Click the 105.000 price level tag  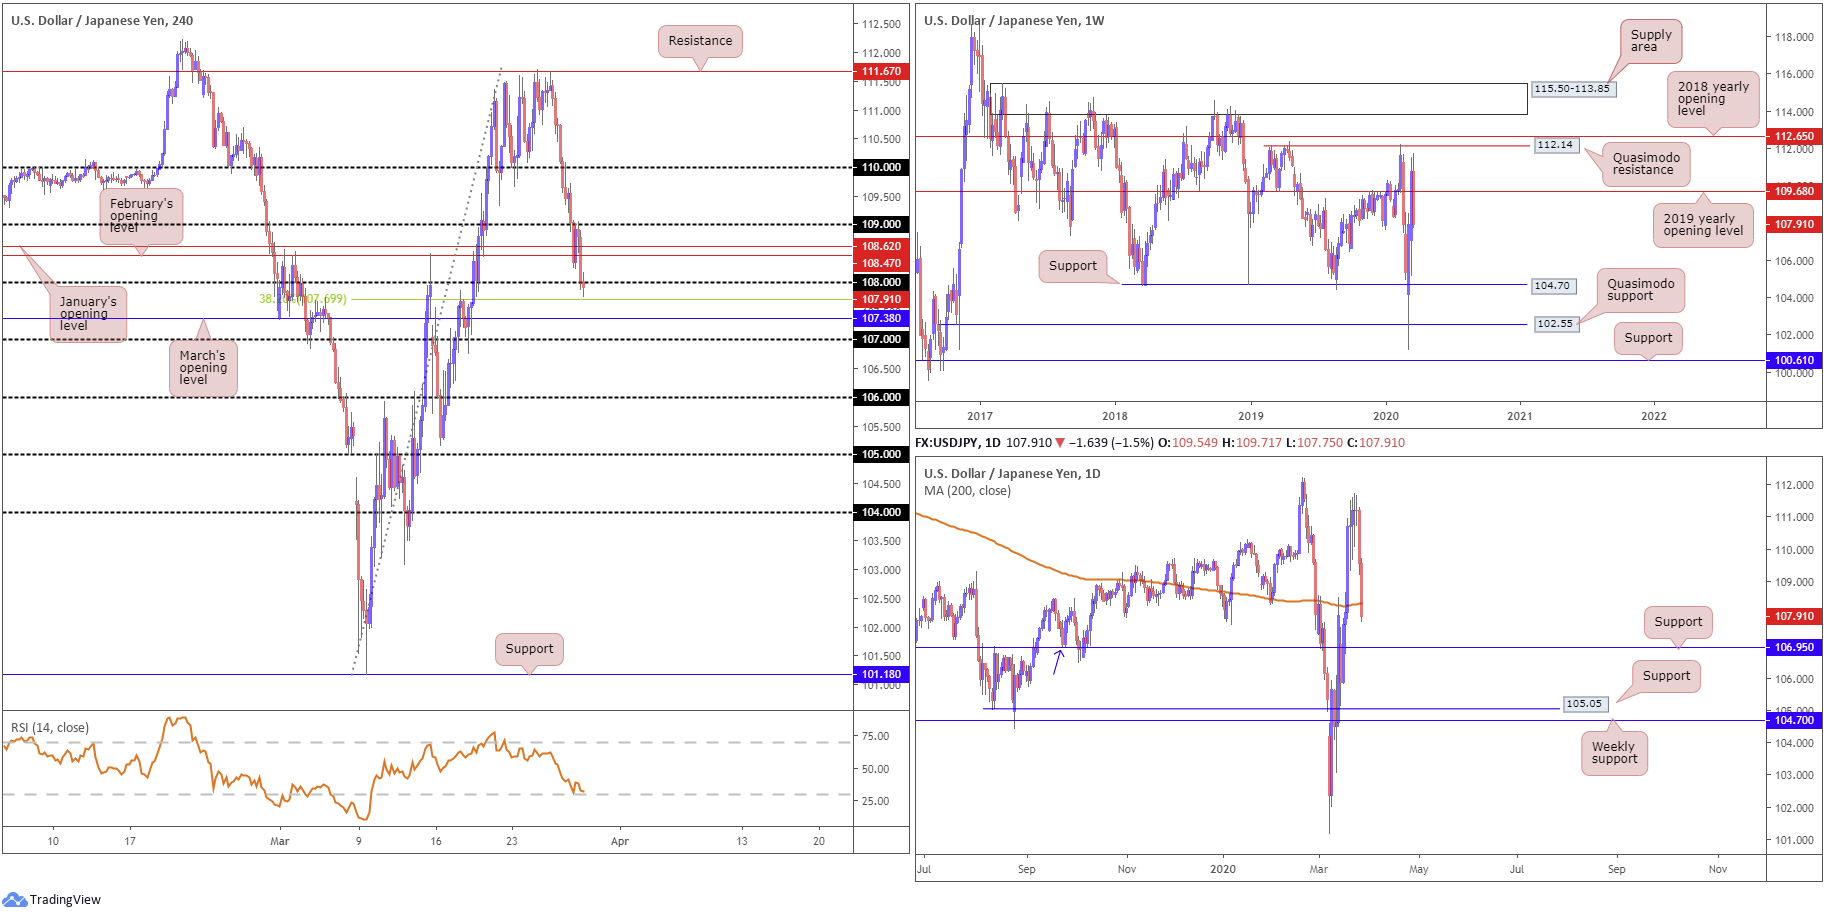[x=881, y=454]
